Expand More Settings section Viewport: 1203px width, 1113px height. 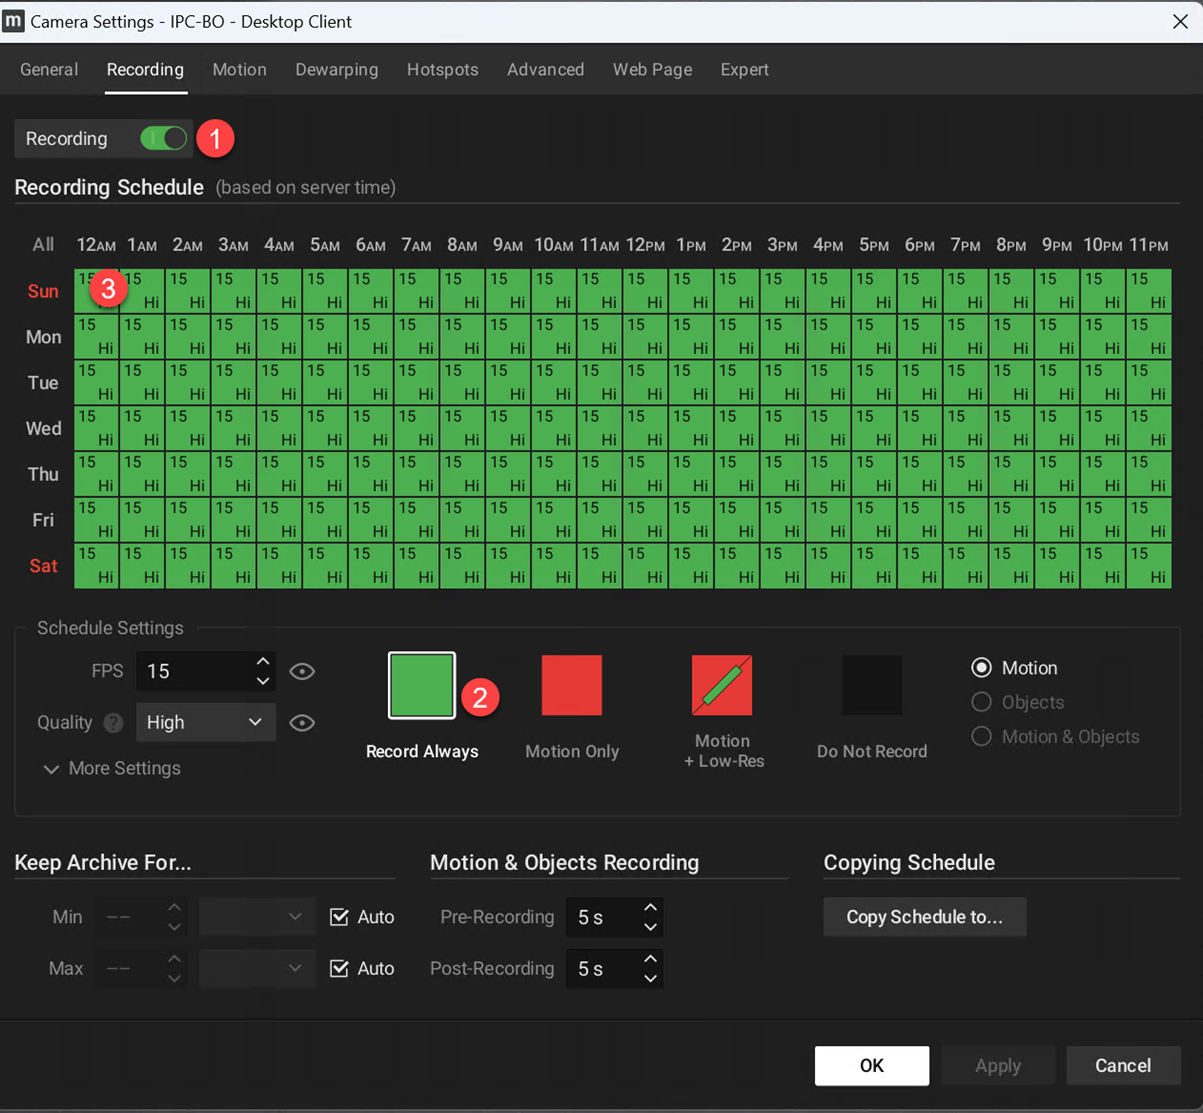(112, 768)
